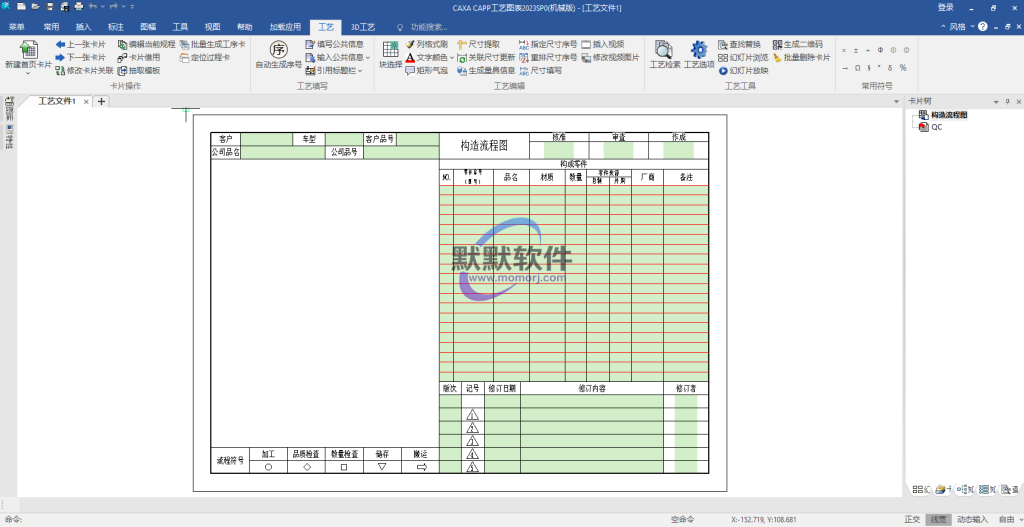Click the 自动生成序号 auto-numbering icon
Screen dimensions: 1024x527
point(278,50)
